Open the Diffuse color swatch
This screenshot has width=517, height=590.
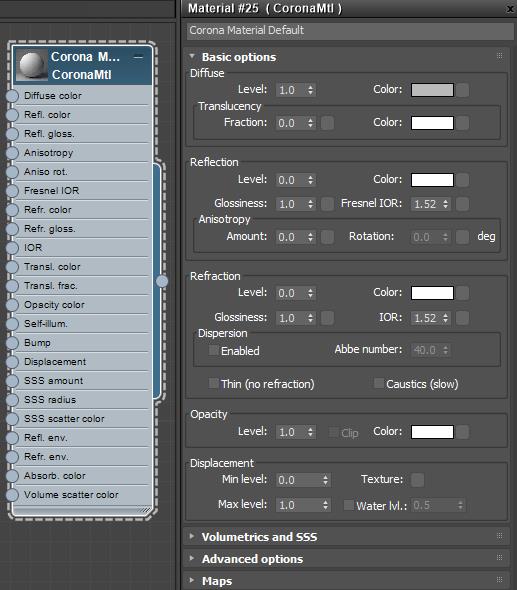[432, 90]
